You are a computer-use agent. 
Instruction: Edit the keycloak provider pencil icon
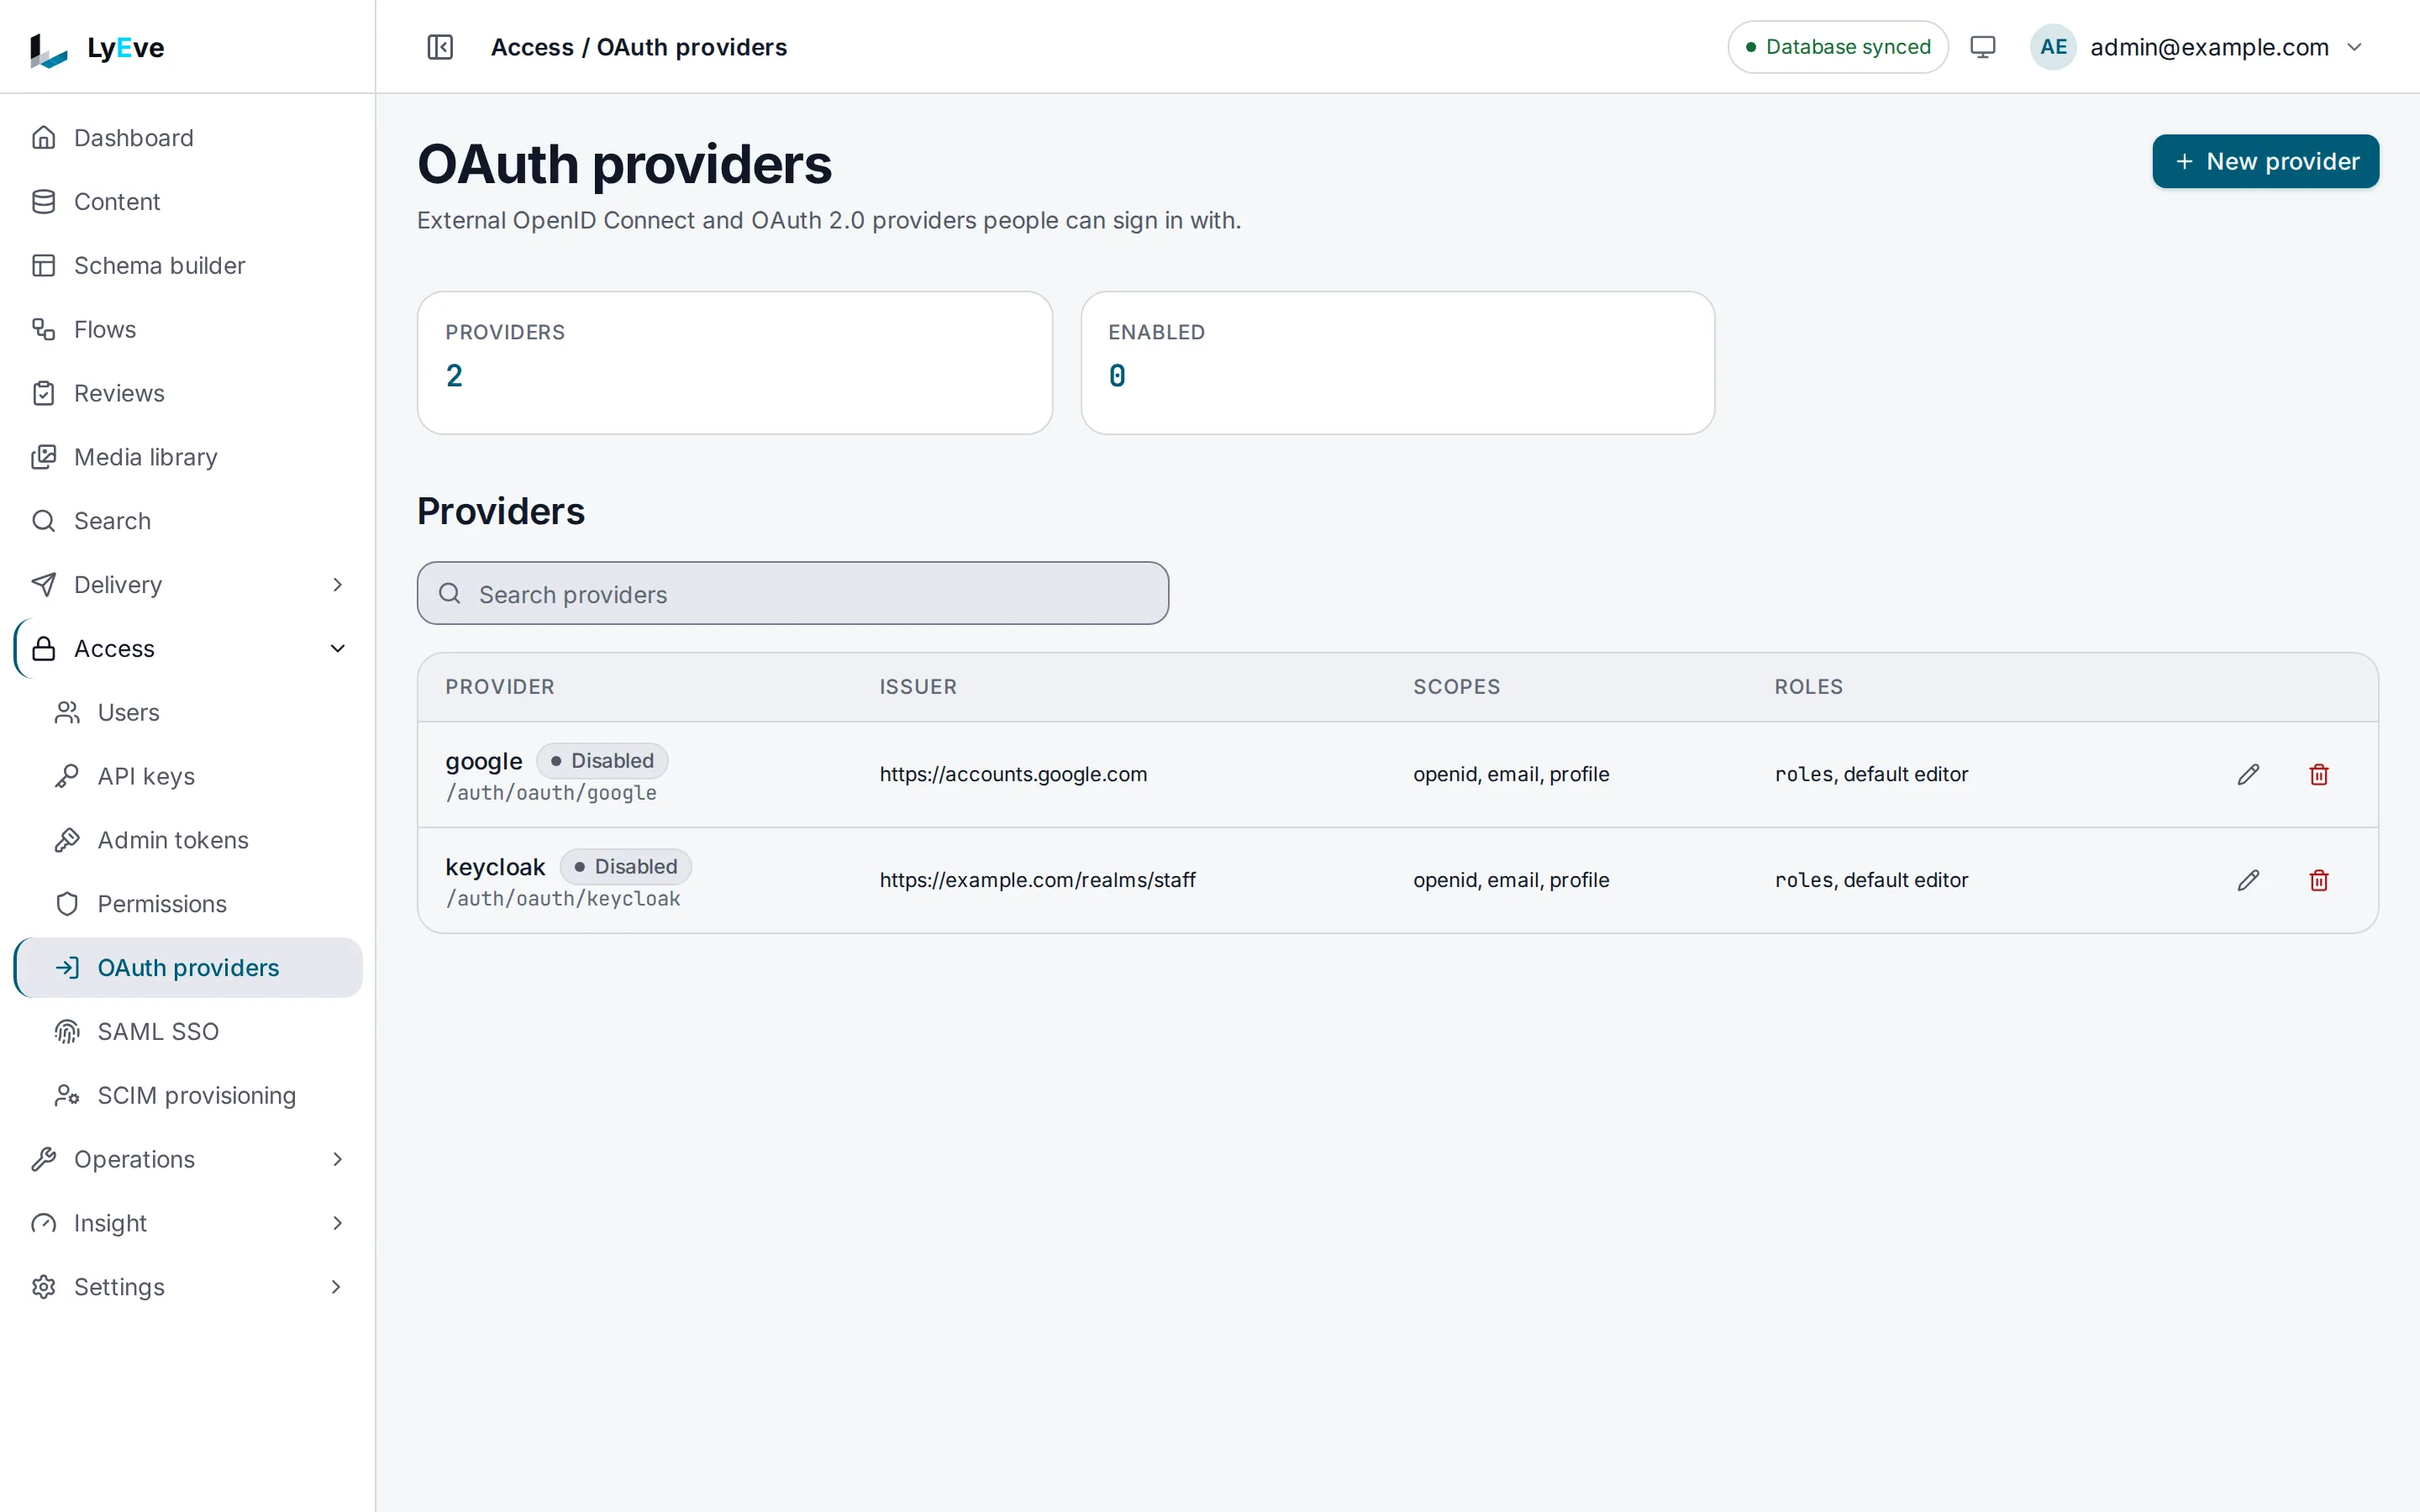2248,880
